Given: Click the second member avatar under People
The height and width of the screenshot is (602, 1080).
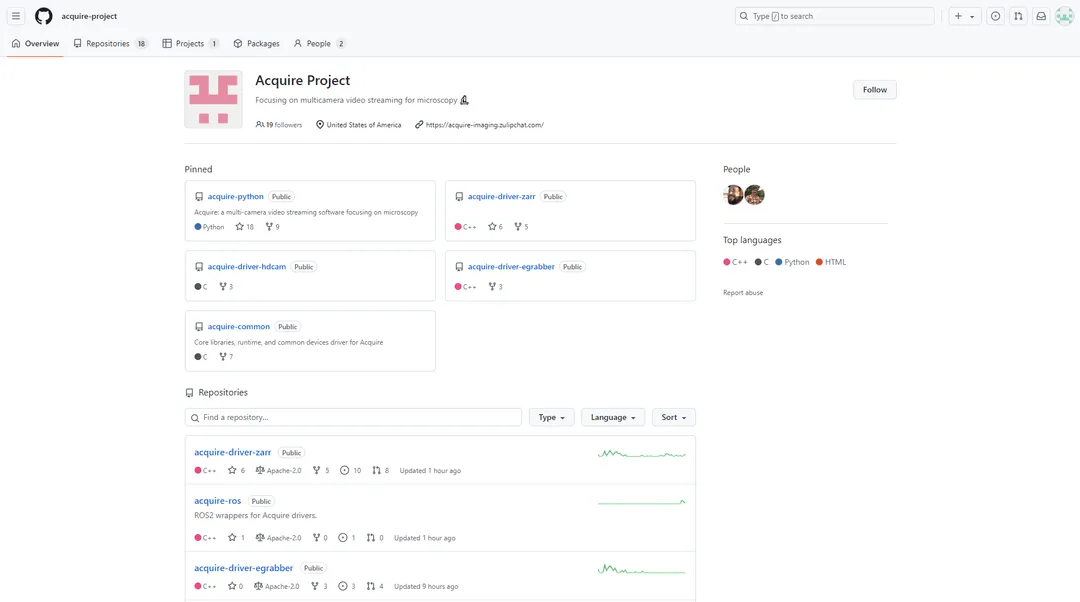Looking at the screenshot, I should (x=755, y=195).
